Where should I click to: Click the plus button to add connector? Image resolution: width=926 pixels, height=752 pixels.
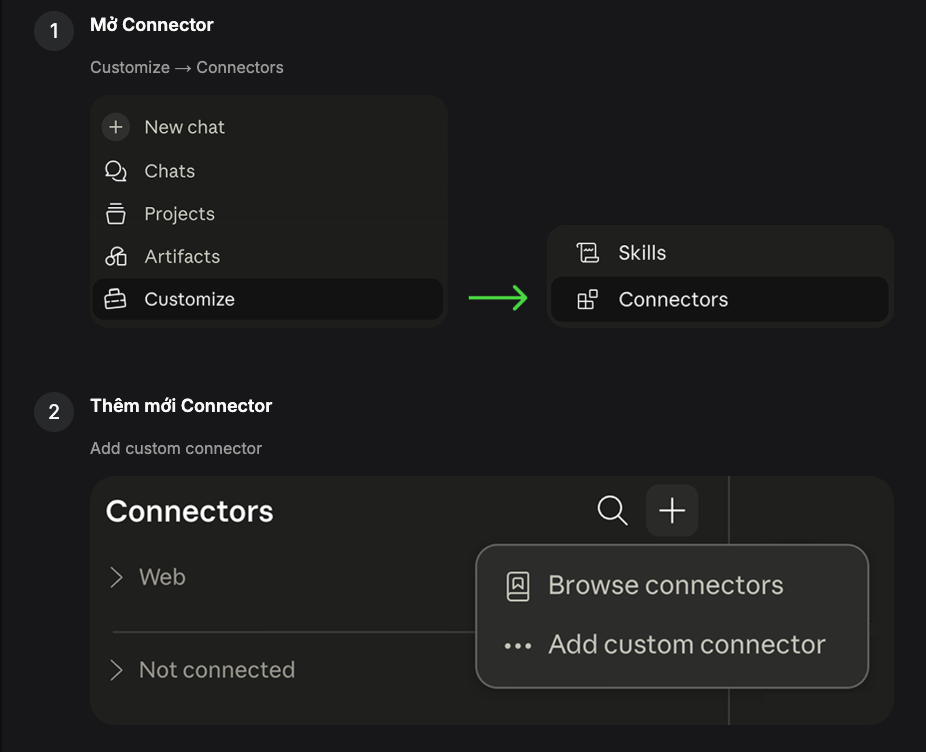(672, 510)
